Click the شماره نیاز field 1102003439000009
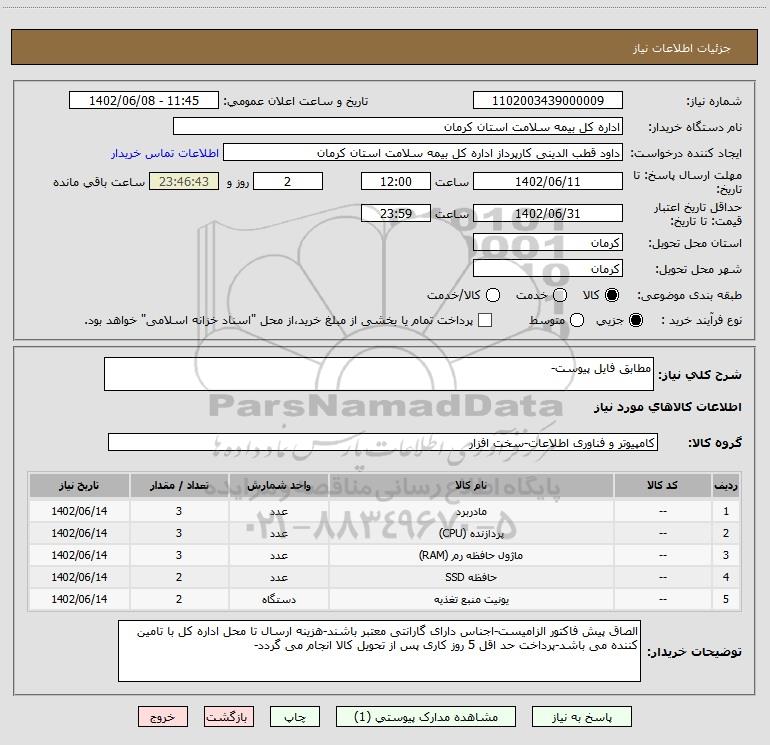Screen dimensions: 770x745 (x=548, y=100)
